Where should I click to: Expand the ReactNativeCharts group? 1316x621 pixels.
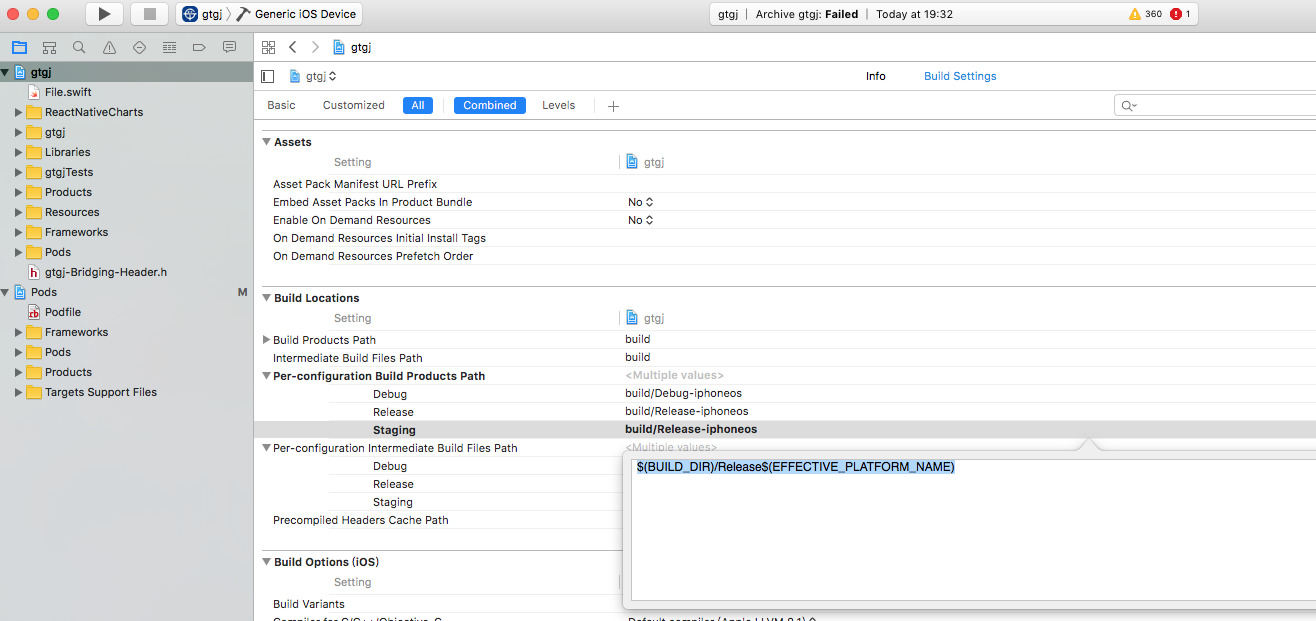[18, 112]
